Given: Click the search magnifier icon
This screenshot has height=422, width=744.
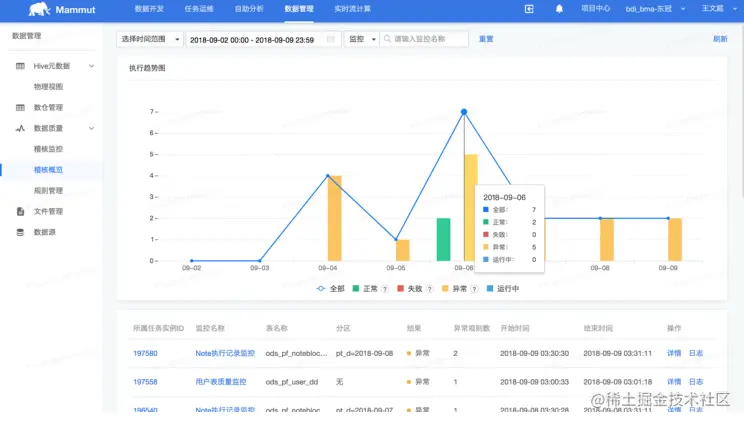Looking at the screenshot, I should 387,39.
